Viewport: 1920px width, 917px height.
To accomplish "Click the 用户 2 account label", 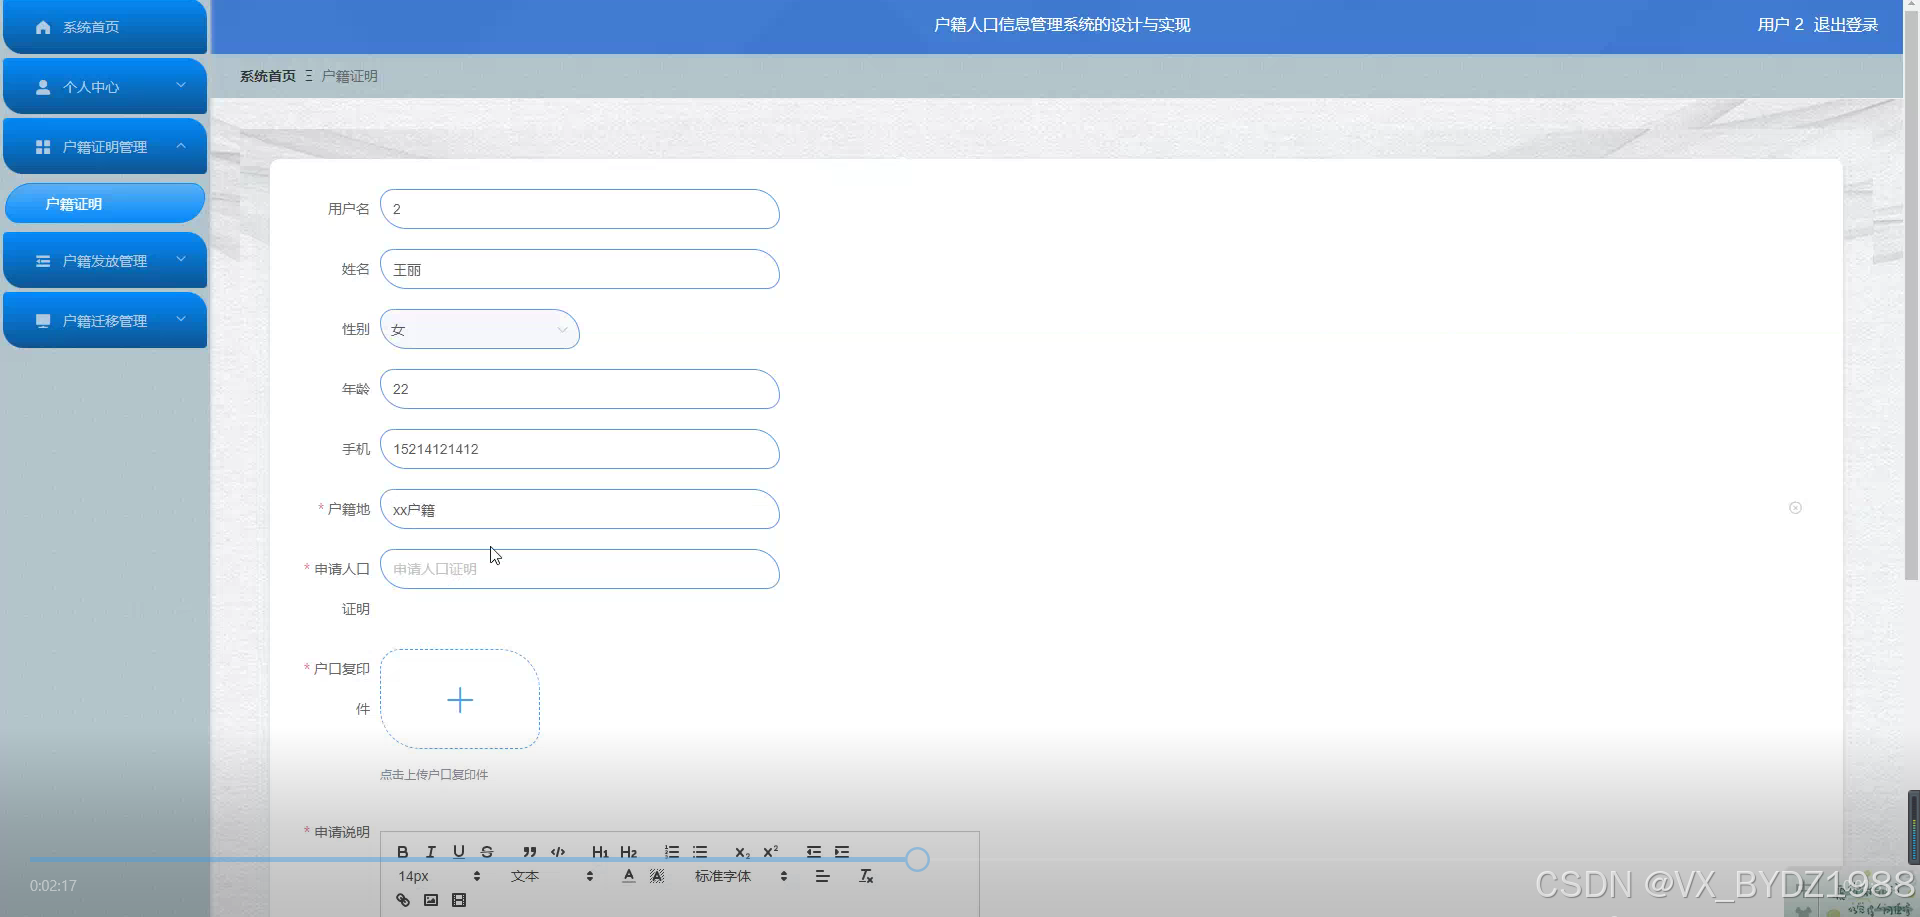I will click(1780, 25).
